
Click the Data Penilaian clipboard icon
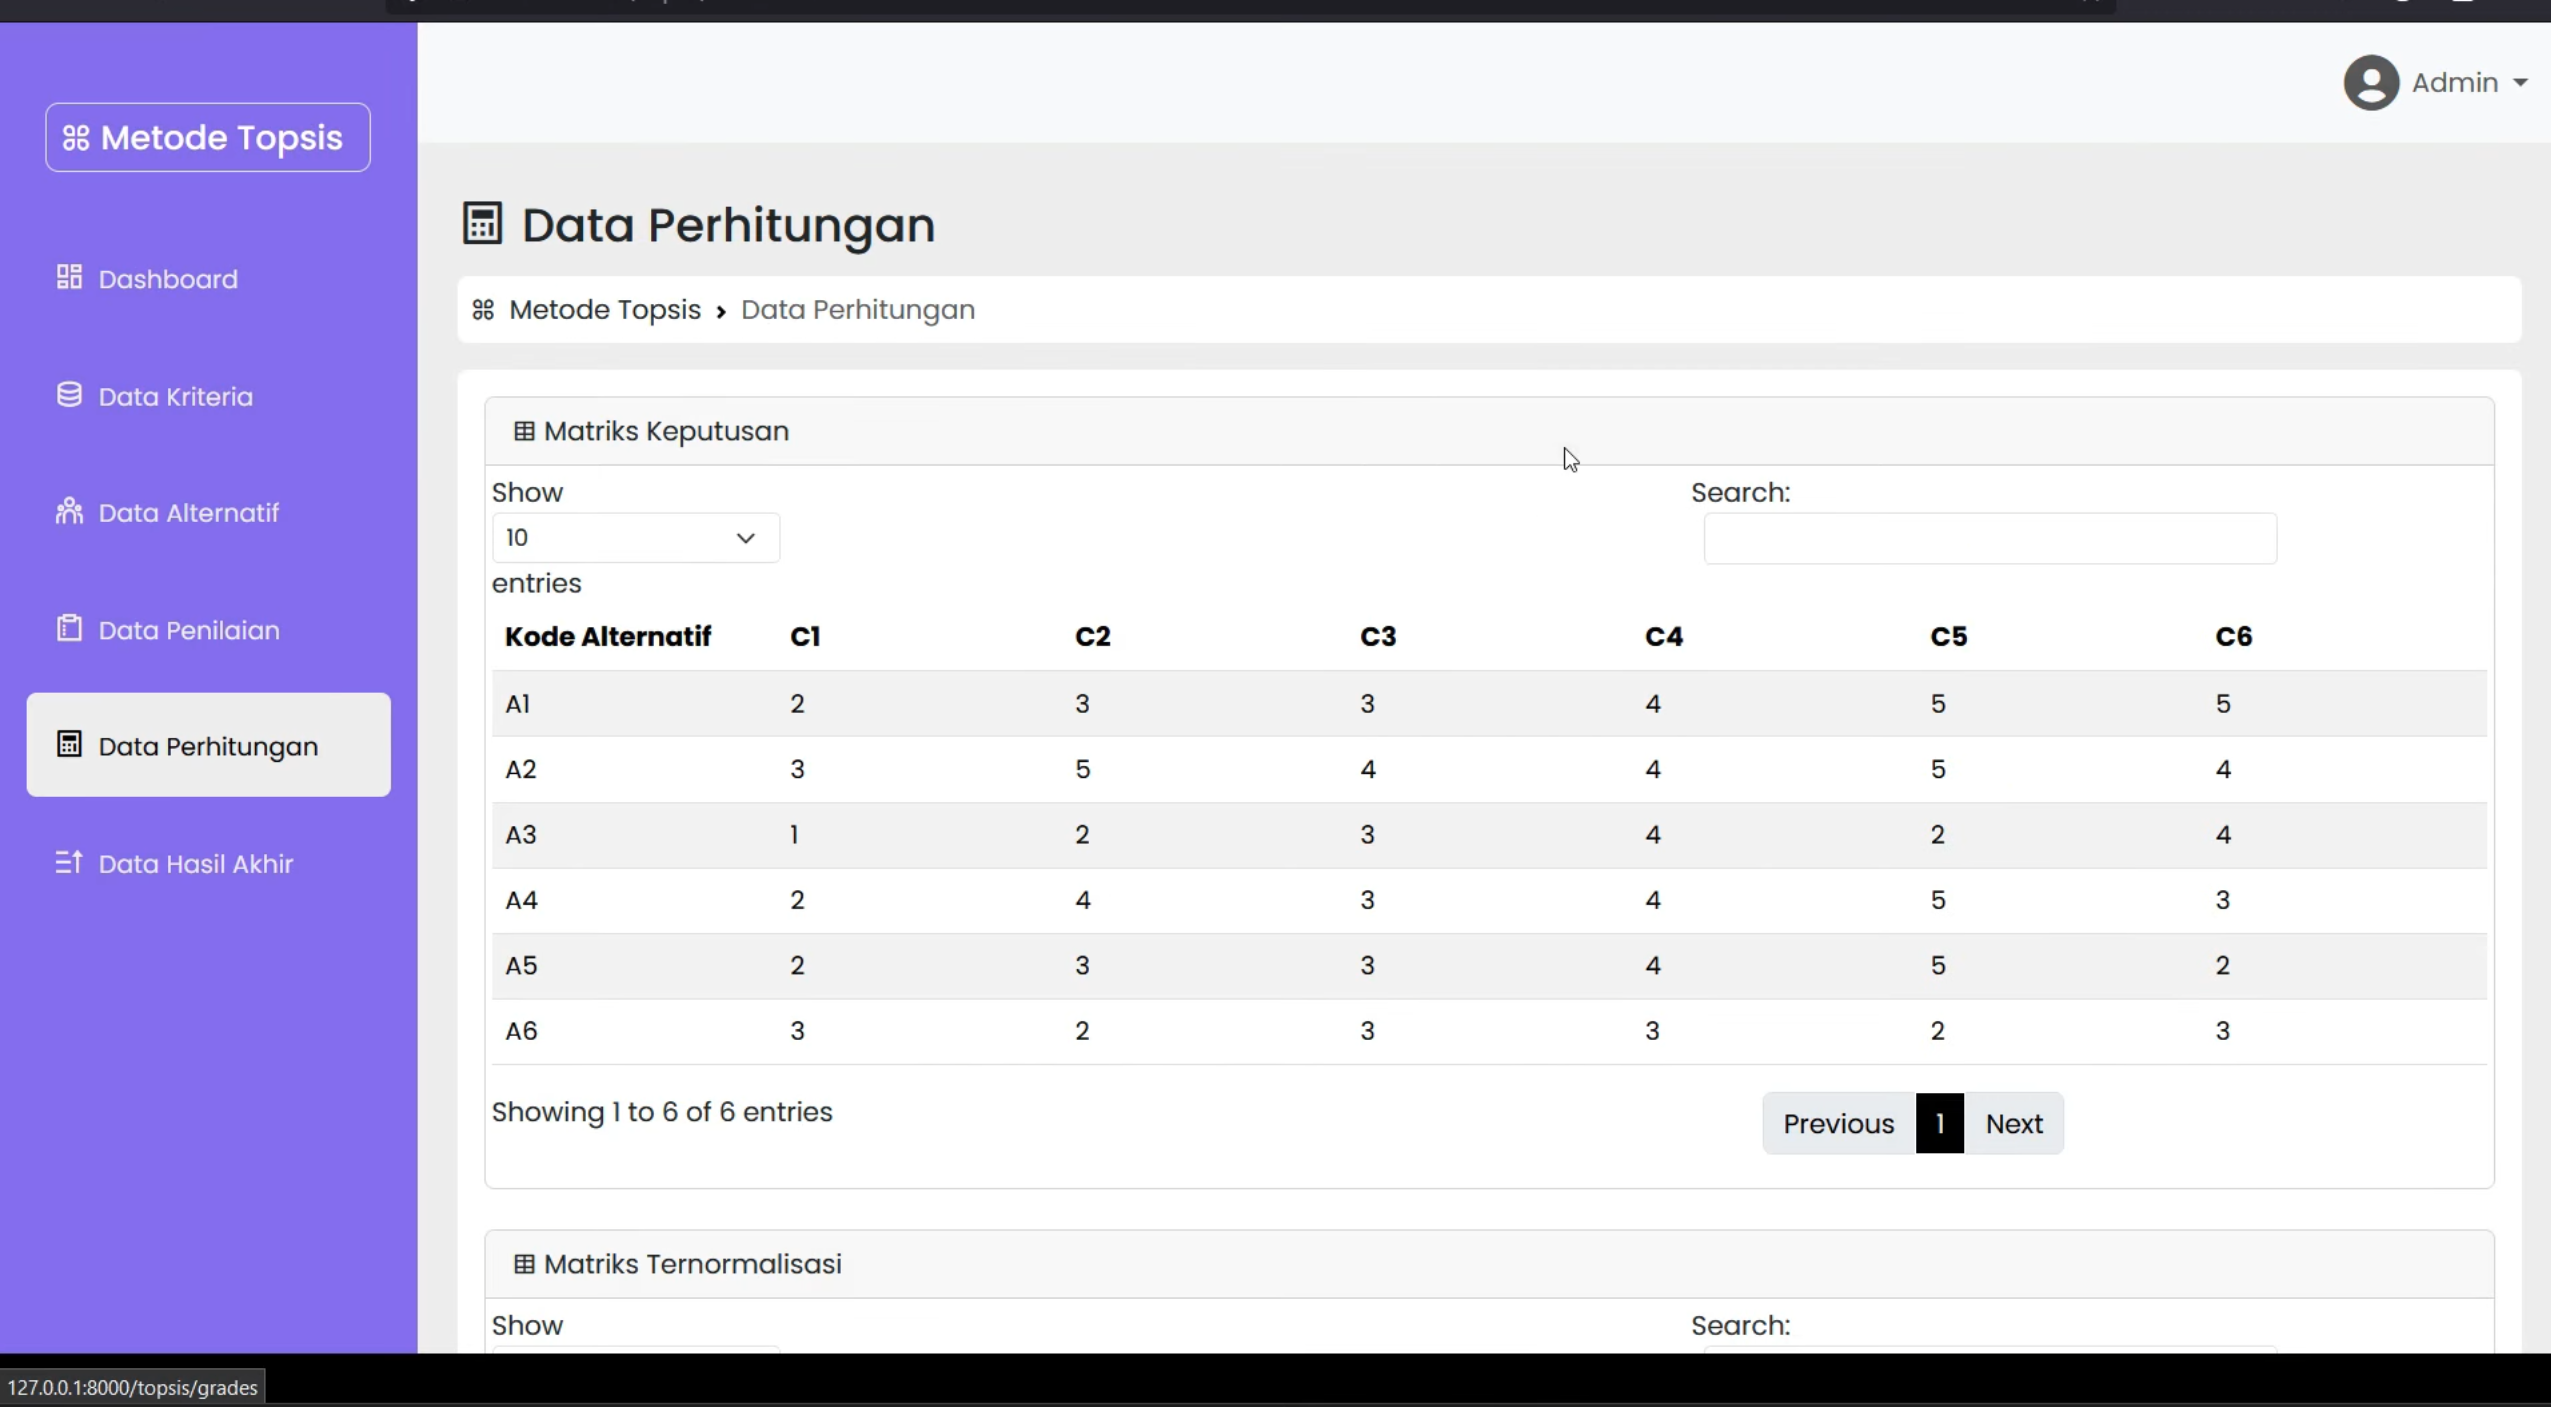[69, 628]
